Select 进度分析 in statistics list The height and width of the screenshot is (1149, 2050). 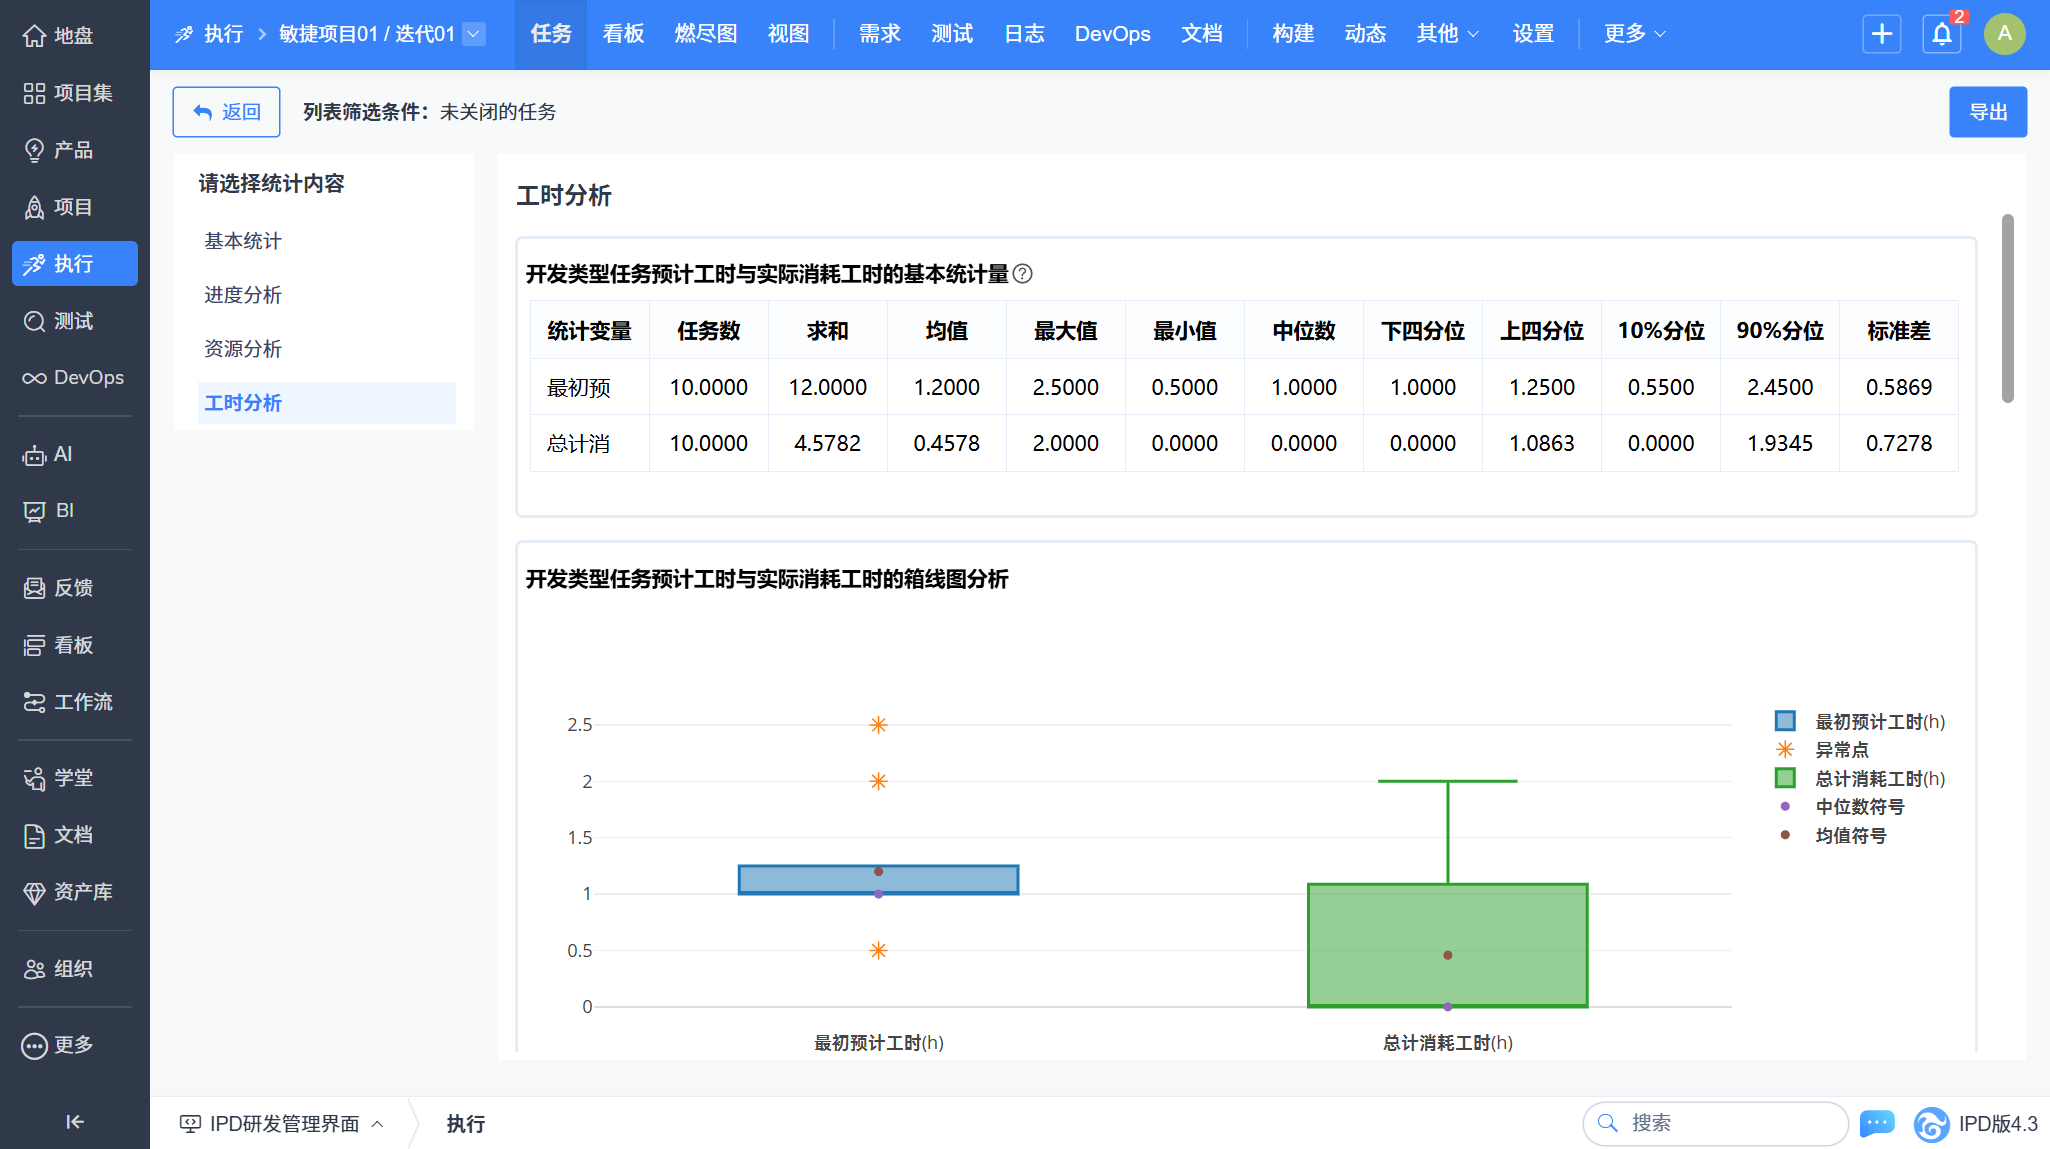coord(243,295)
